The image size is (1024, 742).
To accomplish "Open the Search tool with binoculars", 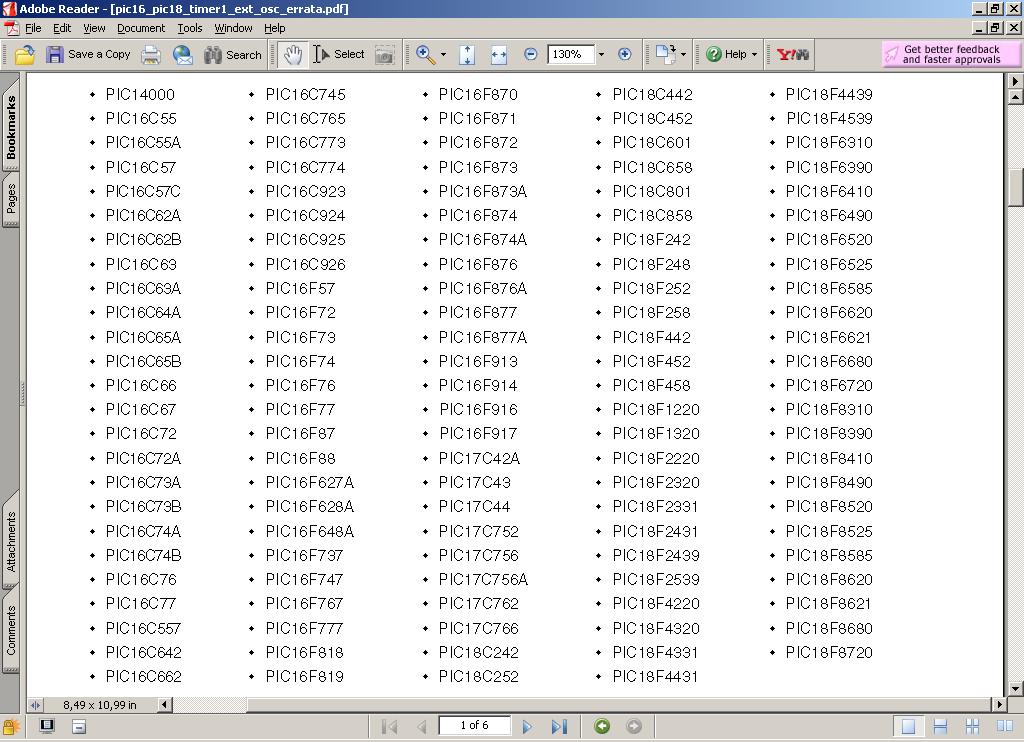I will pyautogui.click(x=232, y=55).
